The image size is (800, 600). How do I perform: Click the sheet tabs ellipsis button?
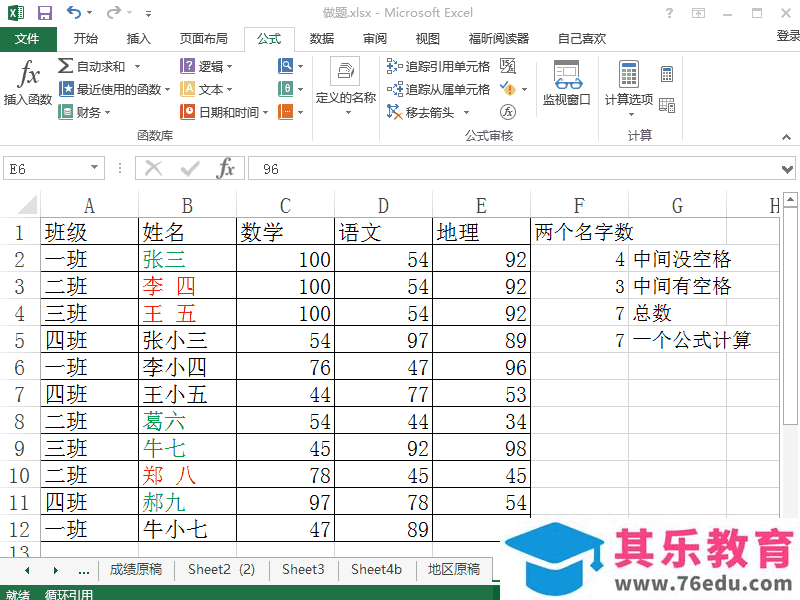pyautogui.click(x=84, y=571)
